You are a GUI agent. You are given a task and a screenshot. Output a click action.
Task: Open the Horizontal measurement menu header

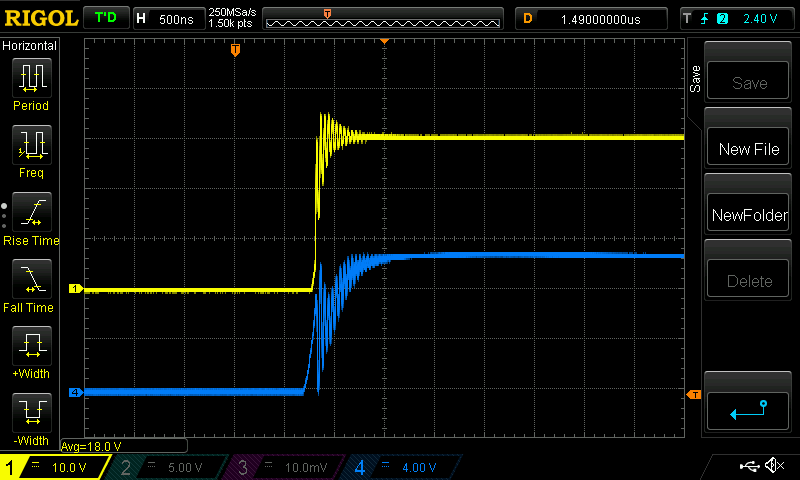pos(30,46)
